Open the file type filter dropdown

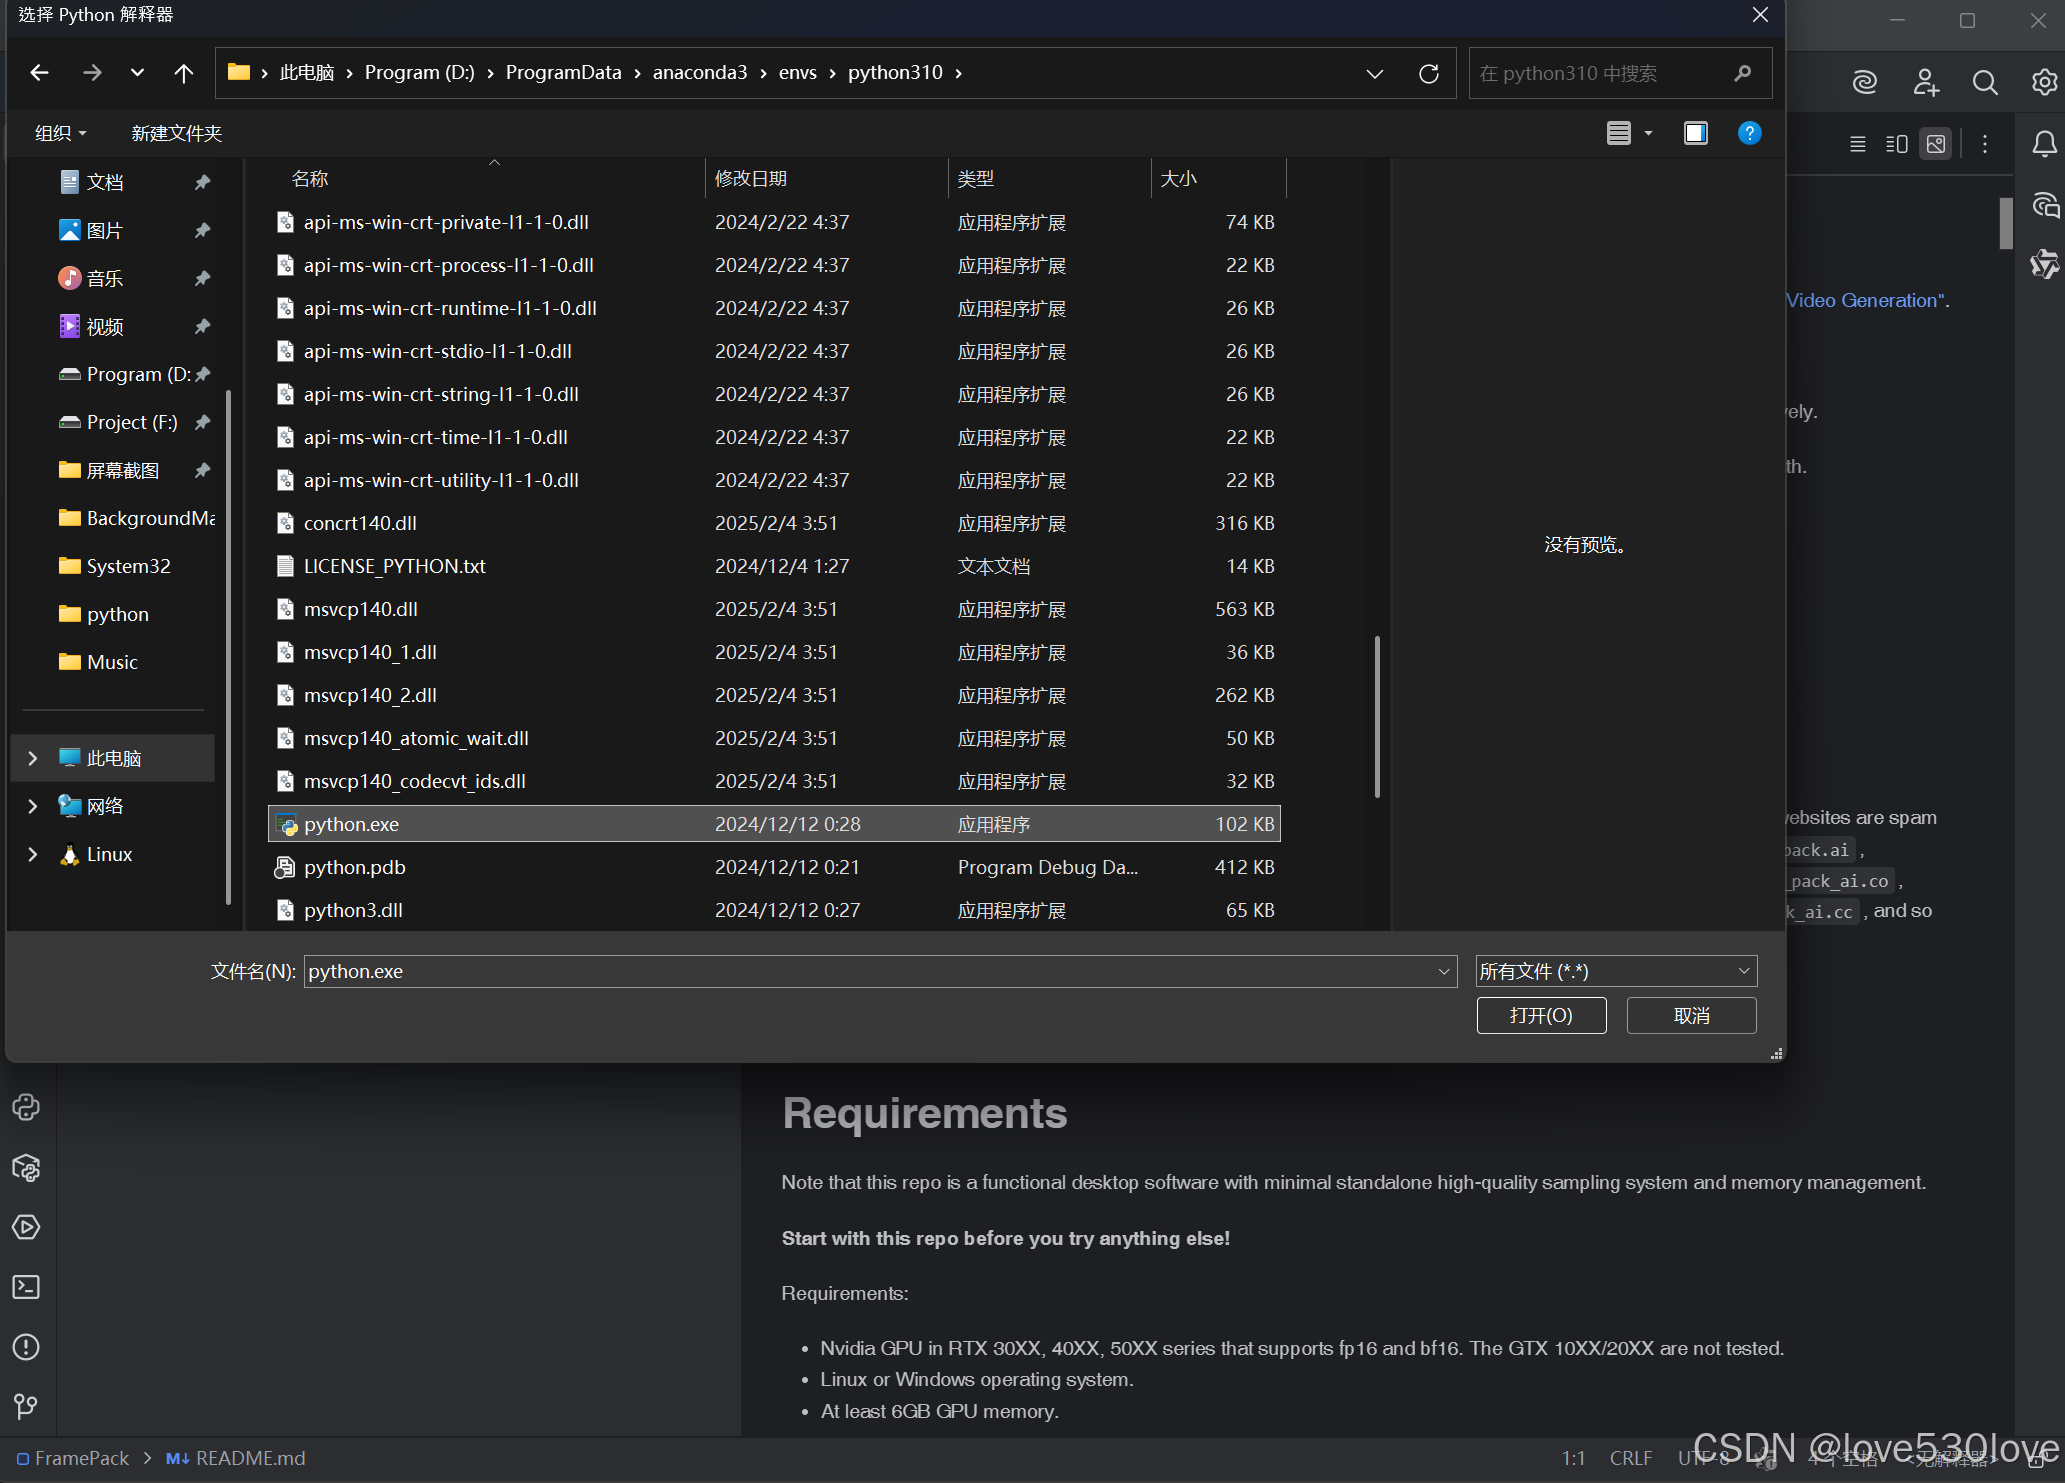pos(1615,971)
